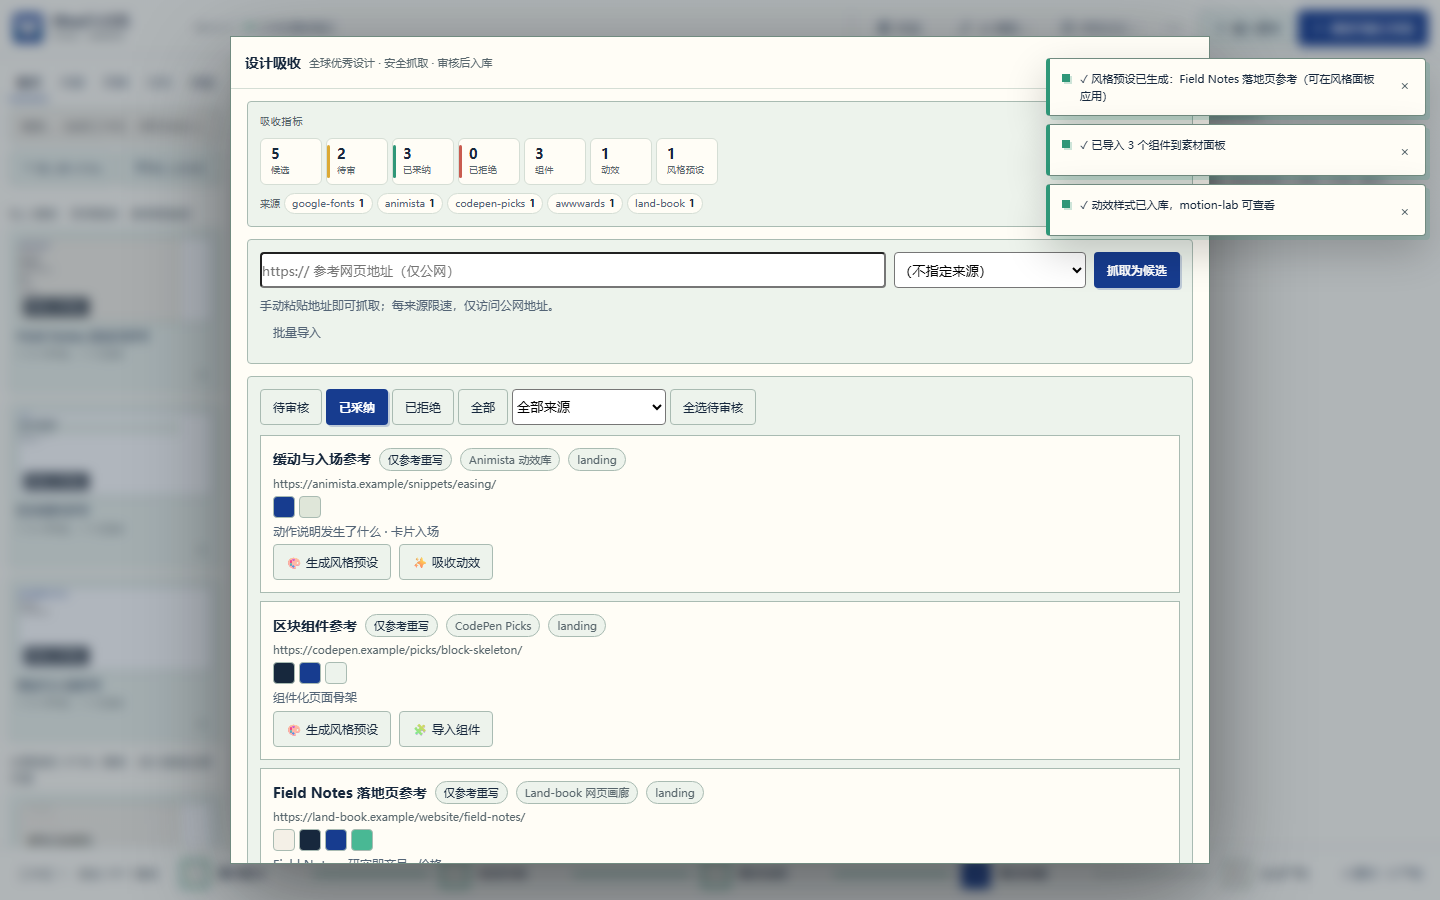The image size is (1440, 900).
Task: Click the 0 已拒绝 metric card
Action: (489, 161)
